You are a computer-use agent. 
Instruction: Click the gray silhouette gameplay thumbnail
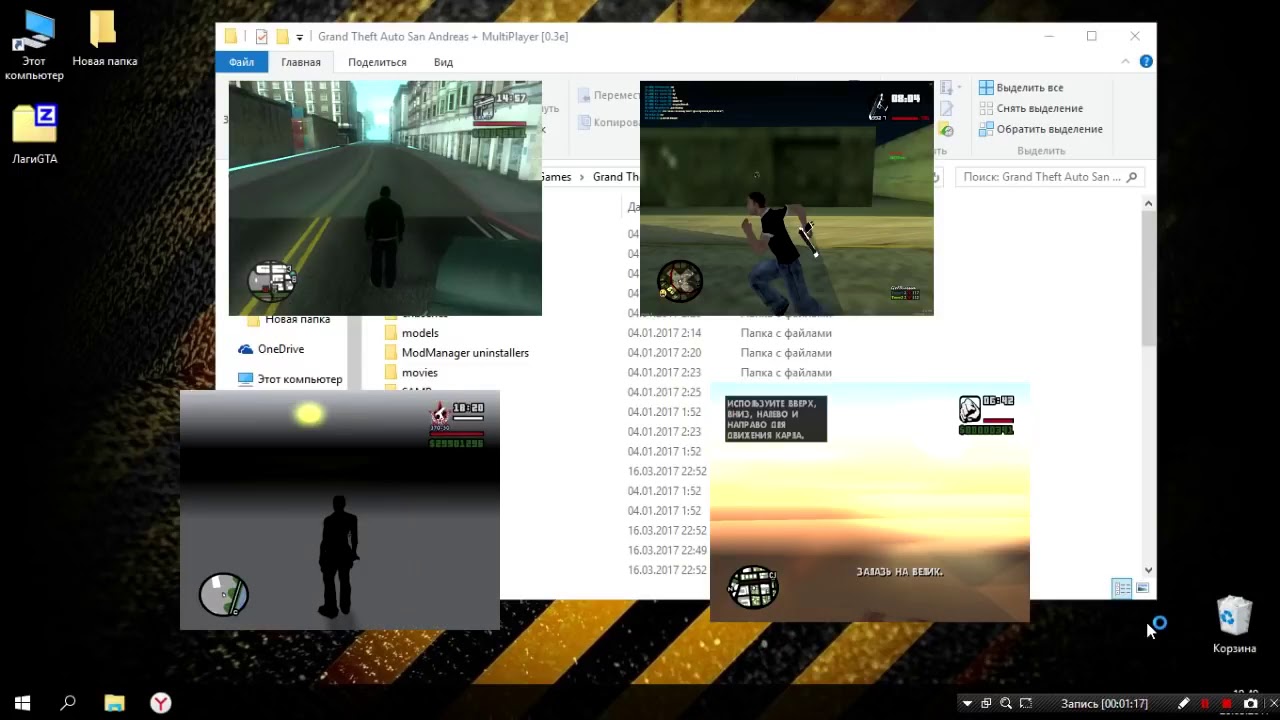tap(339, 510)
